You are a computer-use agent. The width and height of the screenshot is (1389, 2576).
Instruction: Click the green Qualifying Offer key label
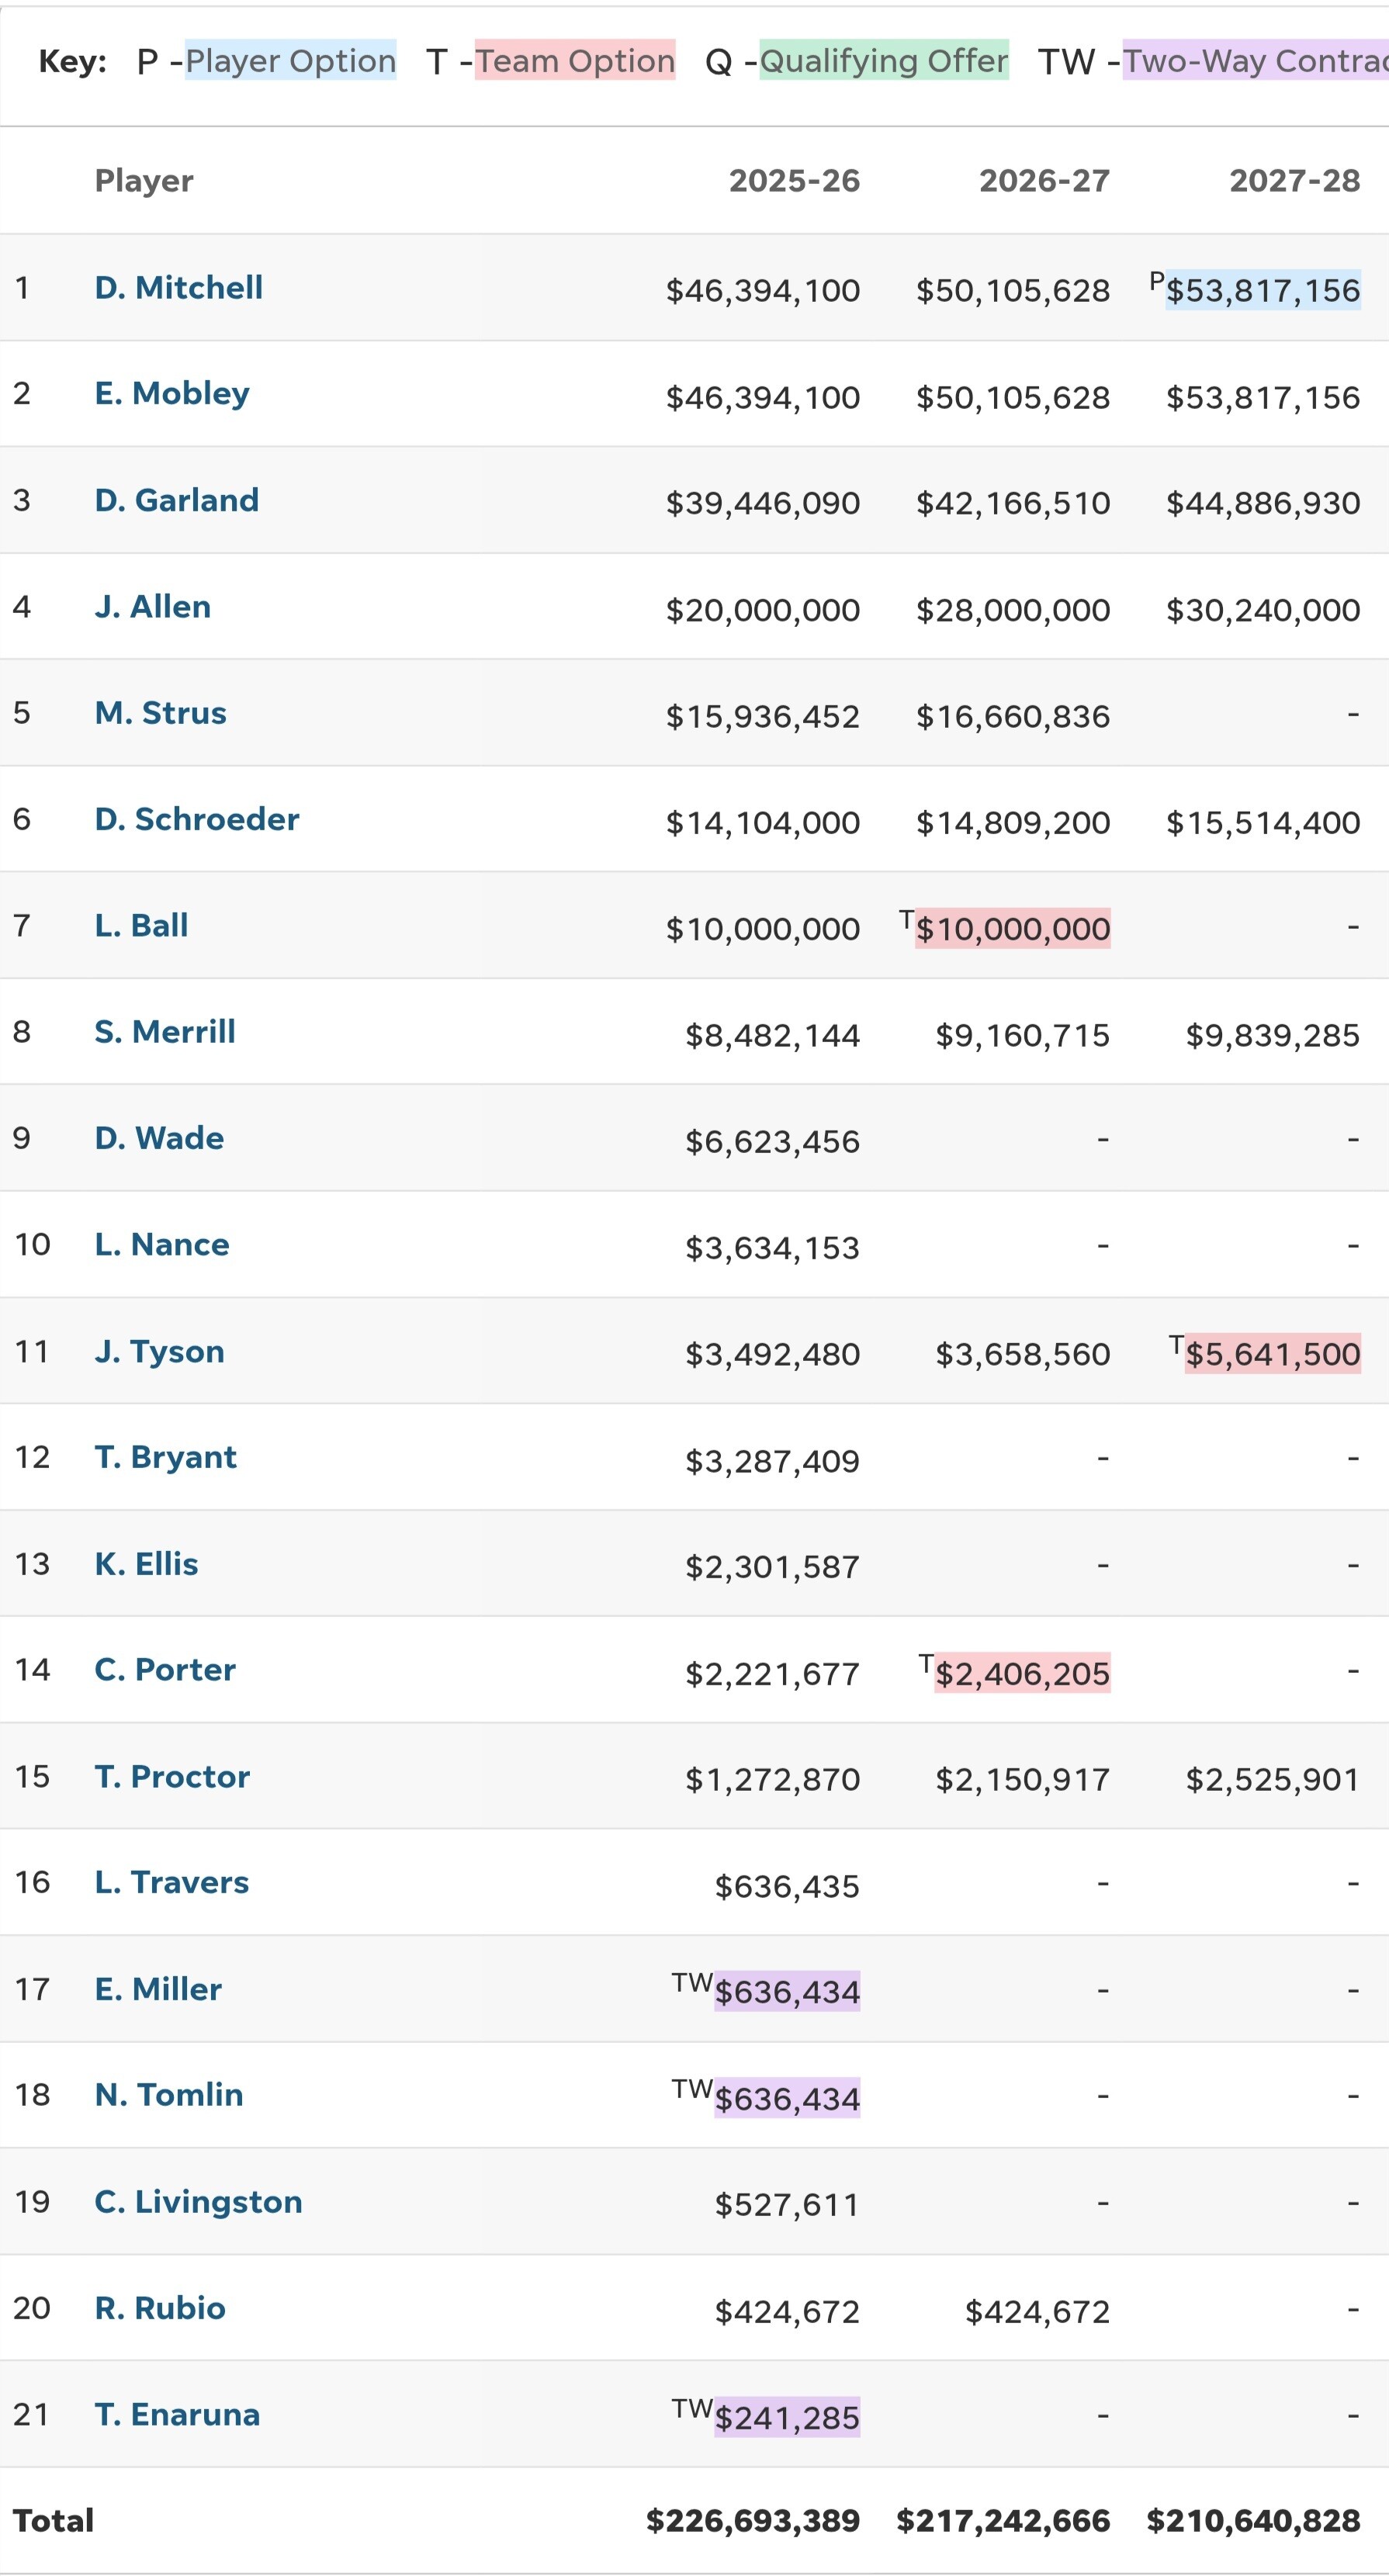coord(884,61)
